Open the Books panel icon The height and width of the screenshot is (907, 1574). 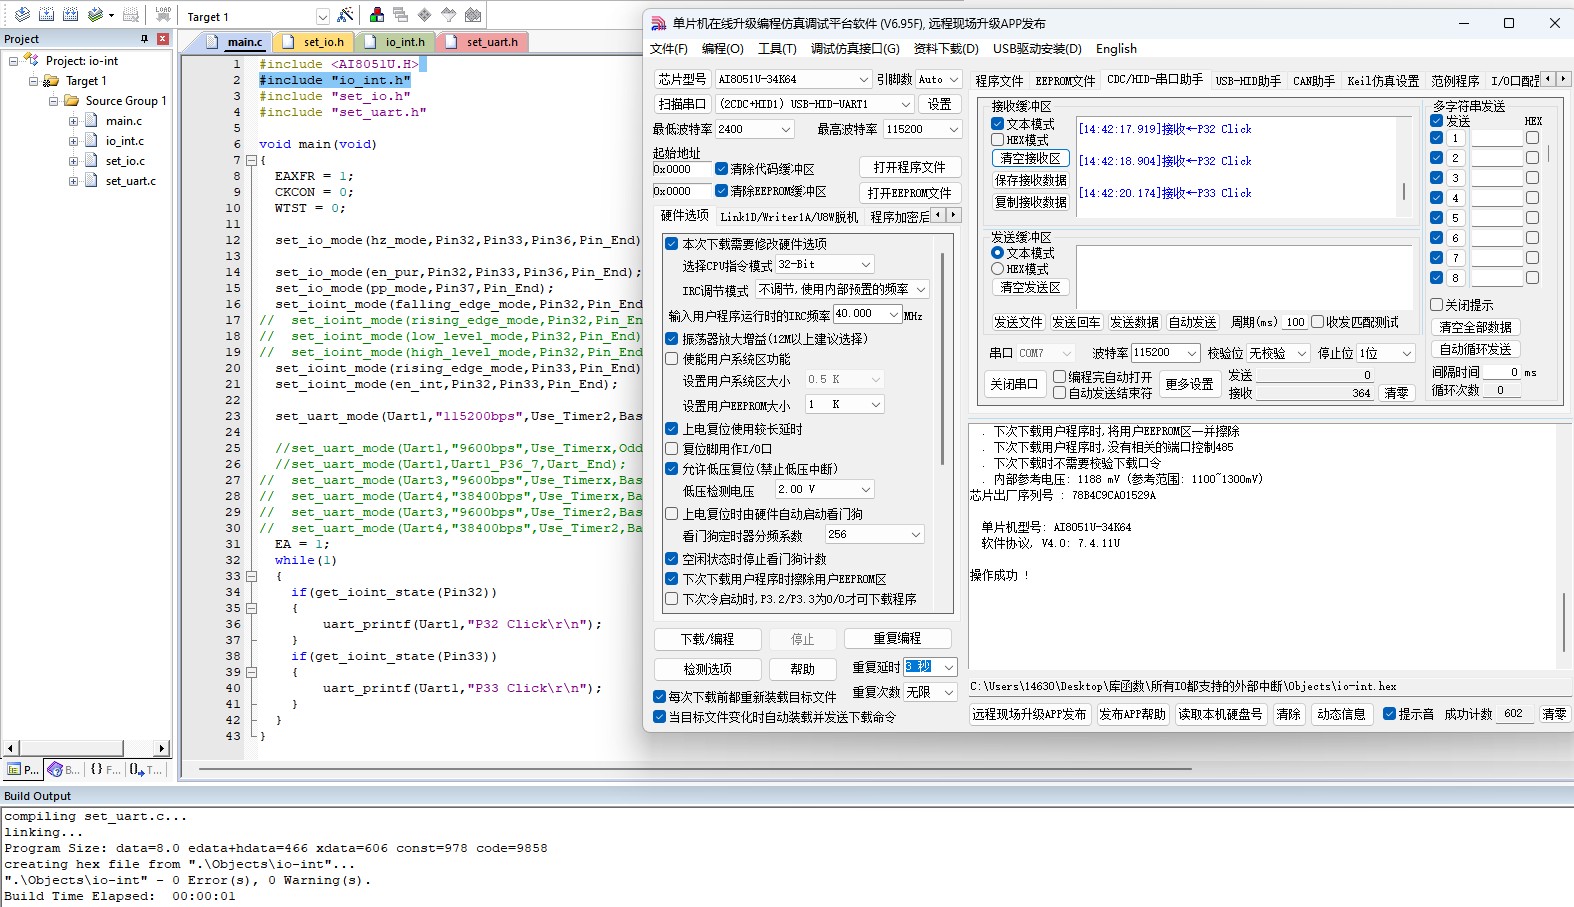[63, 769]
